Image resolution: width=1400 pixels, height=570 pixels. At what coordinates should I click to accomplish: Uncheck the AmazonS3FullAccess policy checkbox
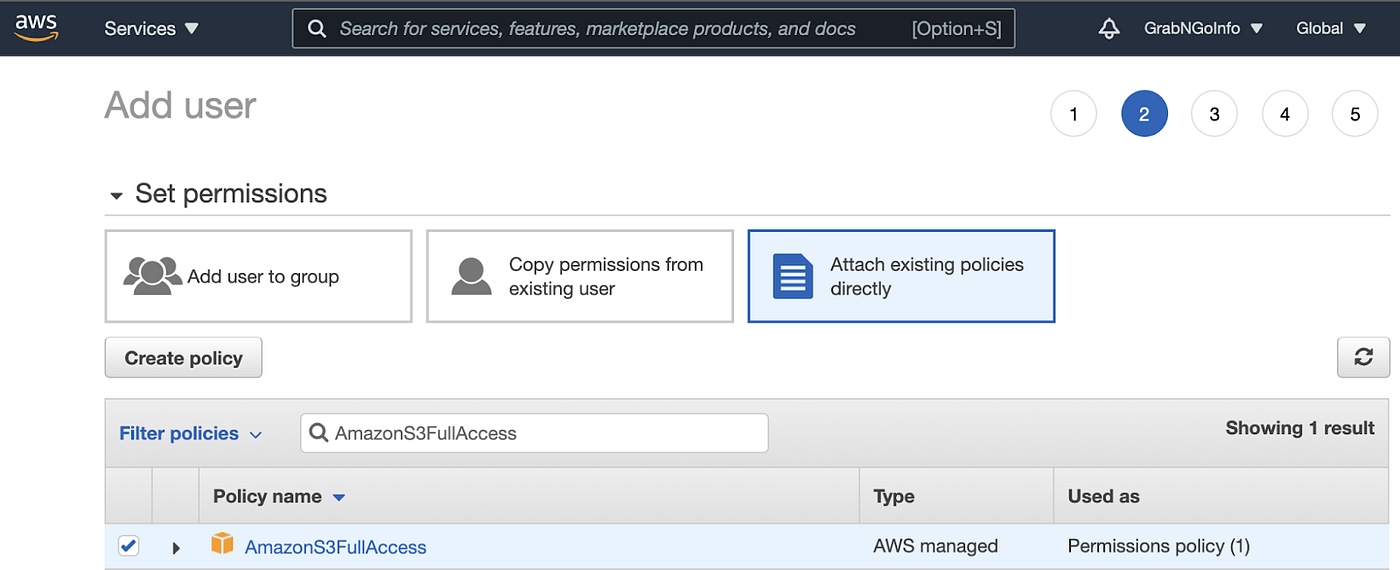[x=128, y=546]
